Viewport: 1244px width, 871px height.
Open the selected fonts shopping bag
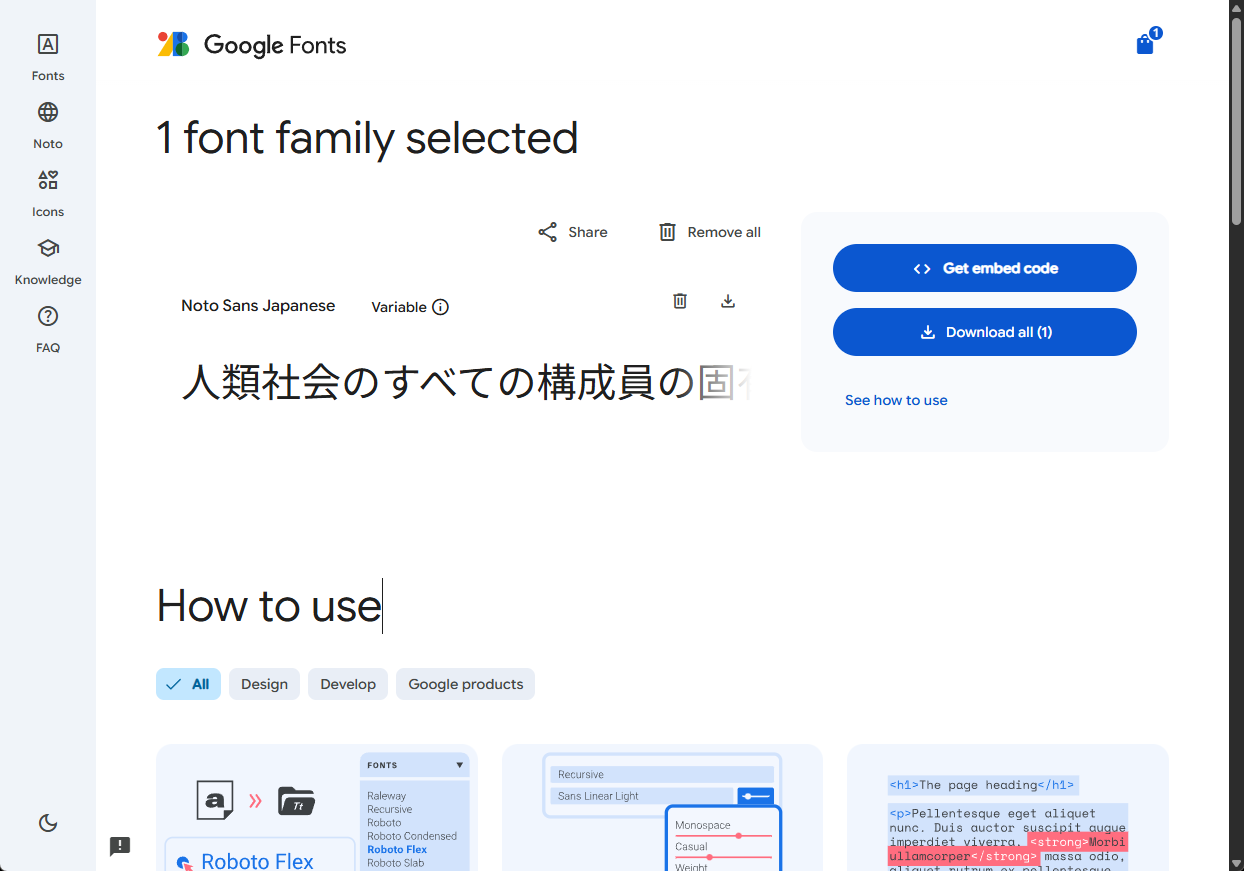click(x=1145, y=44)
